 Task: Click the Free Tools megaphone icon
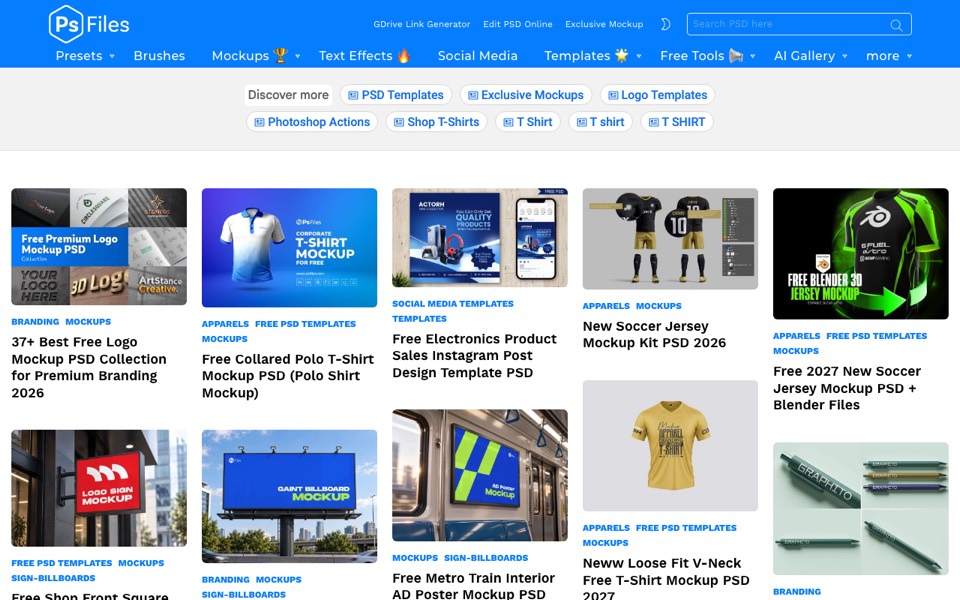[x=736, y=56]
